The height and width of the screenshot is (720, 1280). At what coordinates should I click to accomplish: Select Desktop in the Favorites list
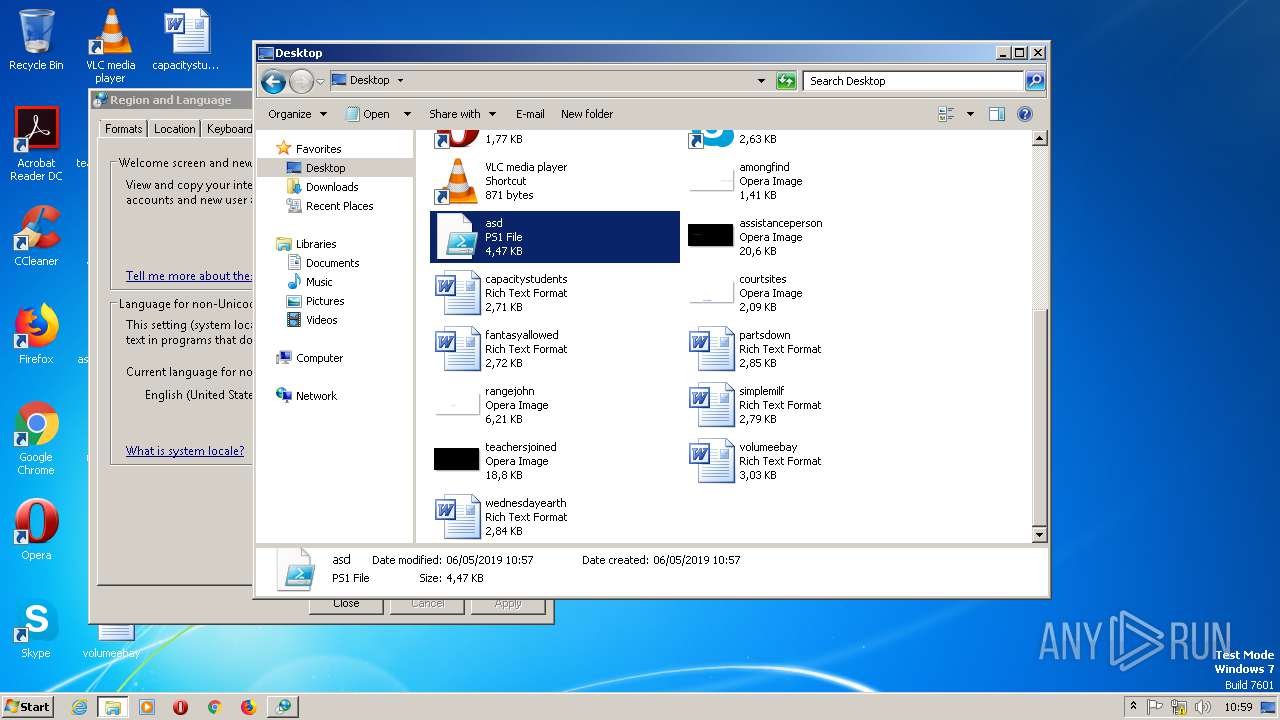[325, 168]
